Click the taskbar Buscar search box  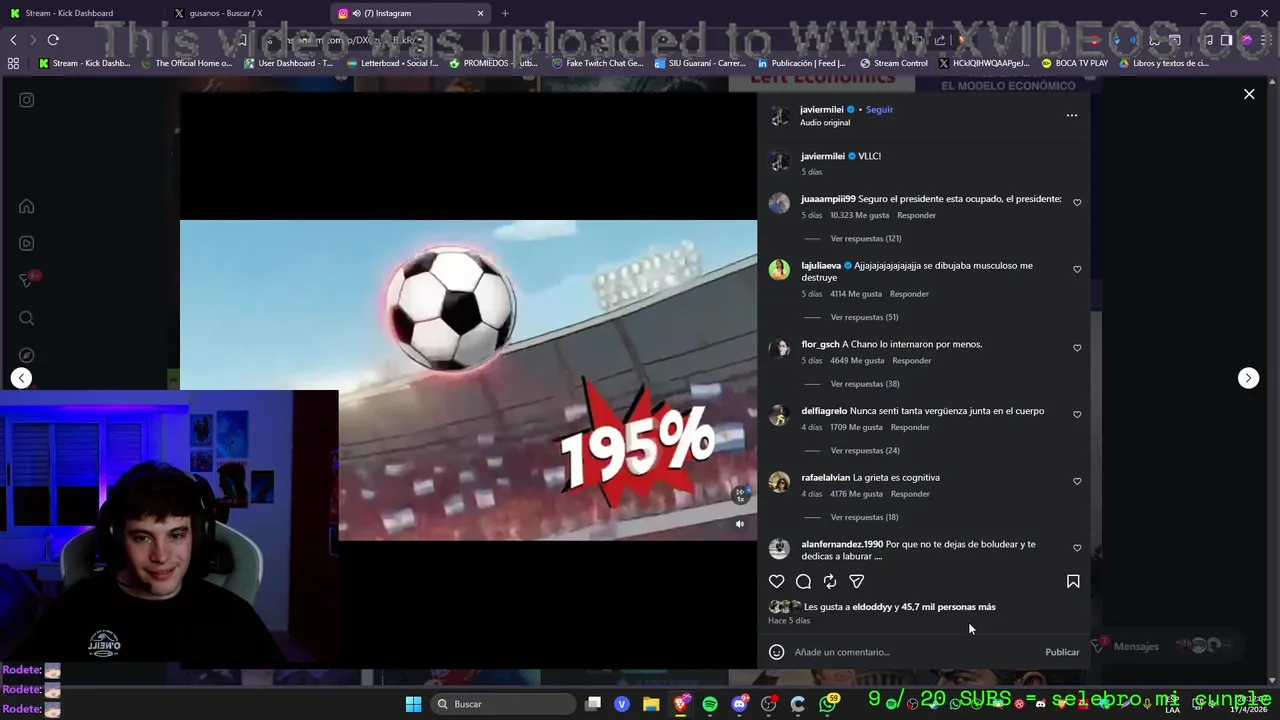pyautogui.click(x=501, y=704)
